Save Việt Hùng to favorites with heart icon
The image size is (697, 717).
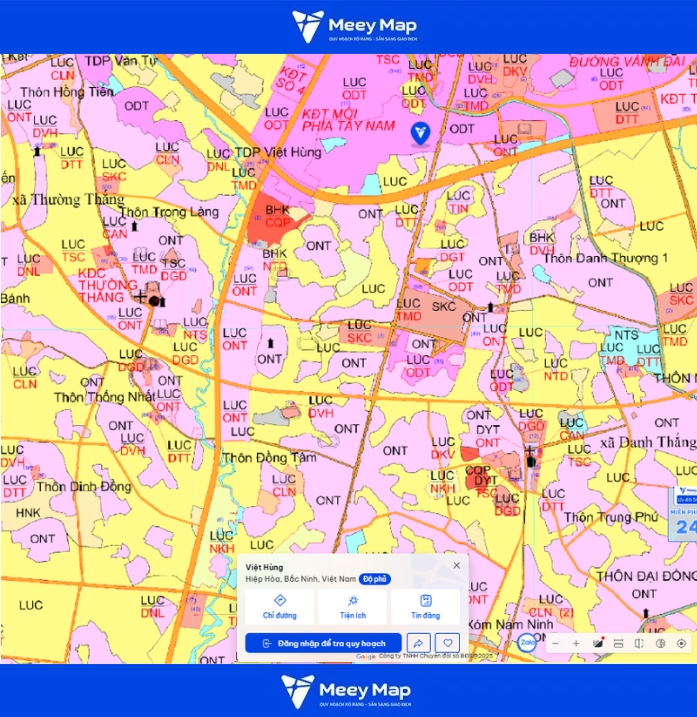click(447, 643)
